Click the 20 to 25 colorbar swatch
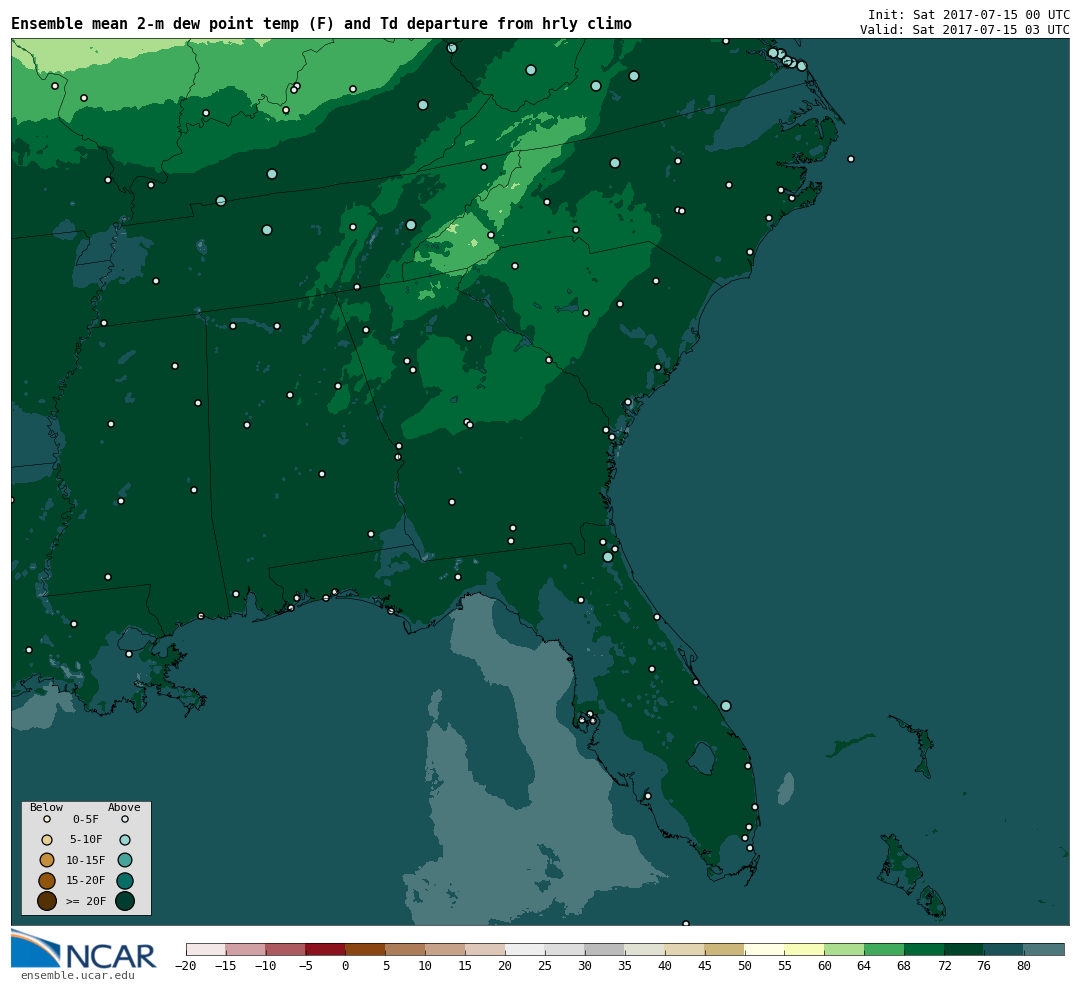Image resolution: width=1080 pixels, height=988 pixels. click(526, 950)
